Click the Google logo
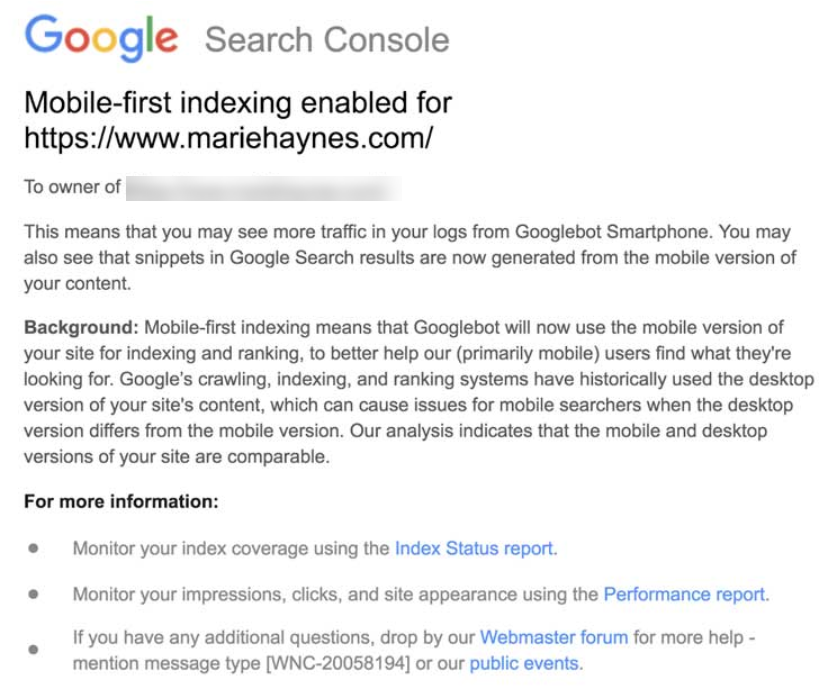 coord(101,38)
